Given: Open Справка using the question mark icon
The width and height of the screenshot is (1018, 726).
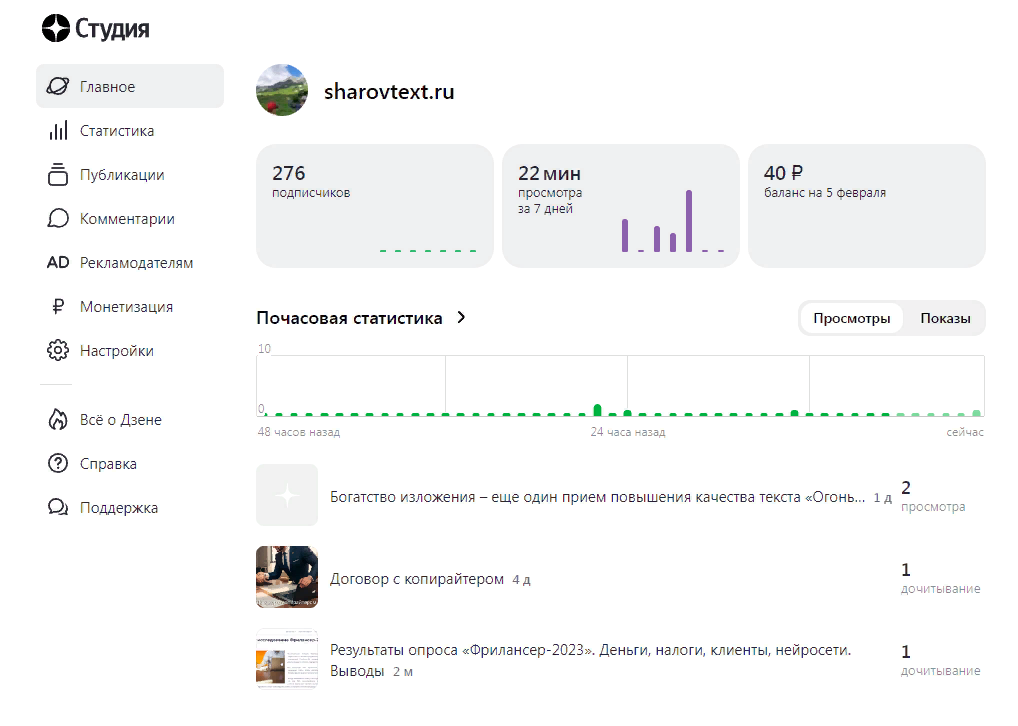Looking at the screenshot, I should click(x=60, y=463).
